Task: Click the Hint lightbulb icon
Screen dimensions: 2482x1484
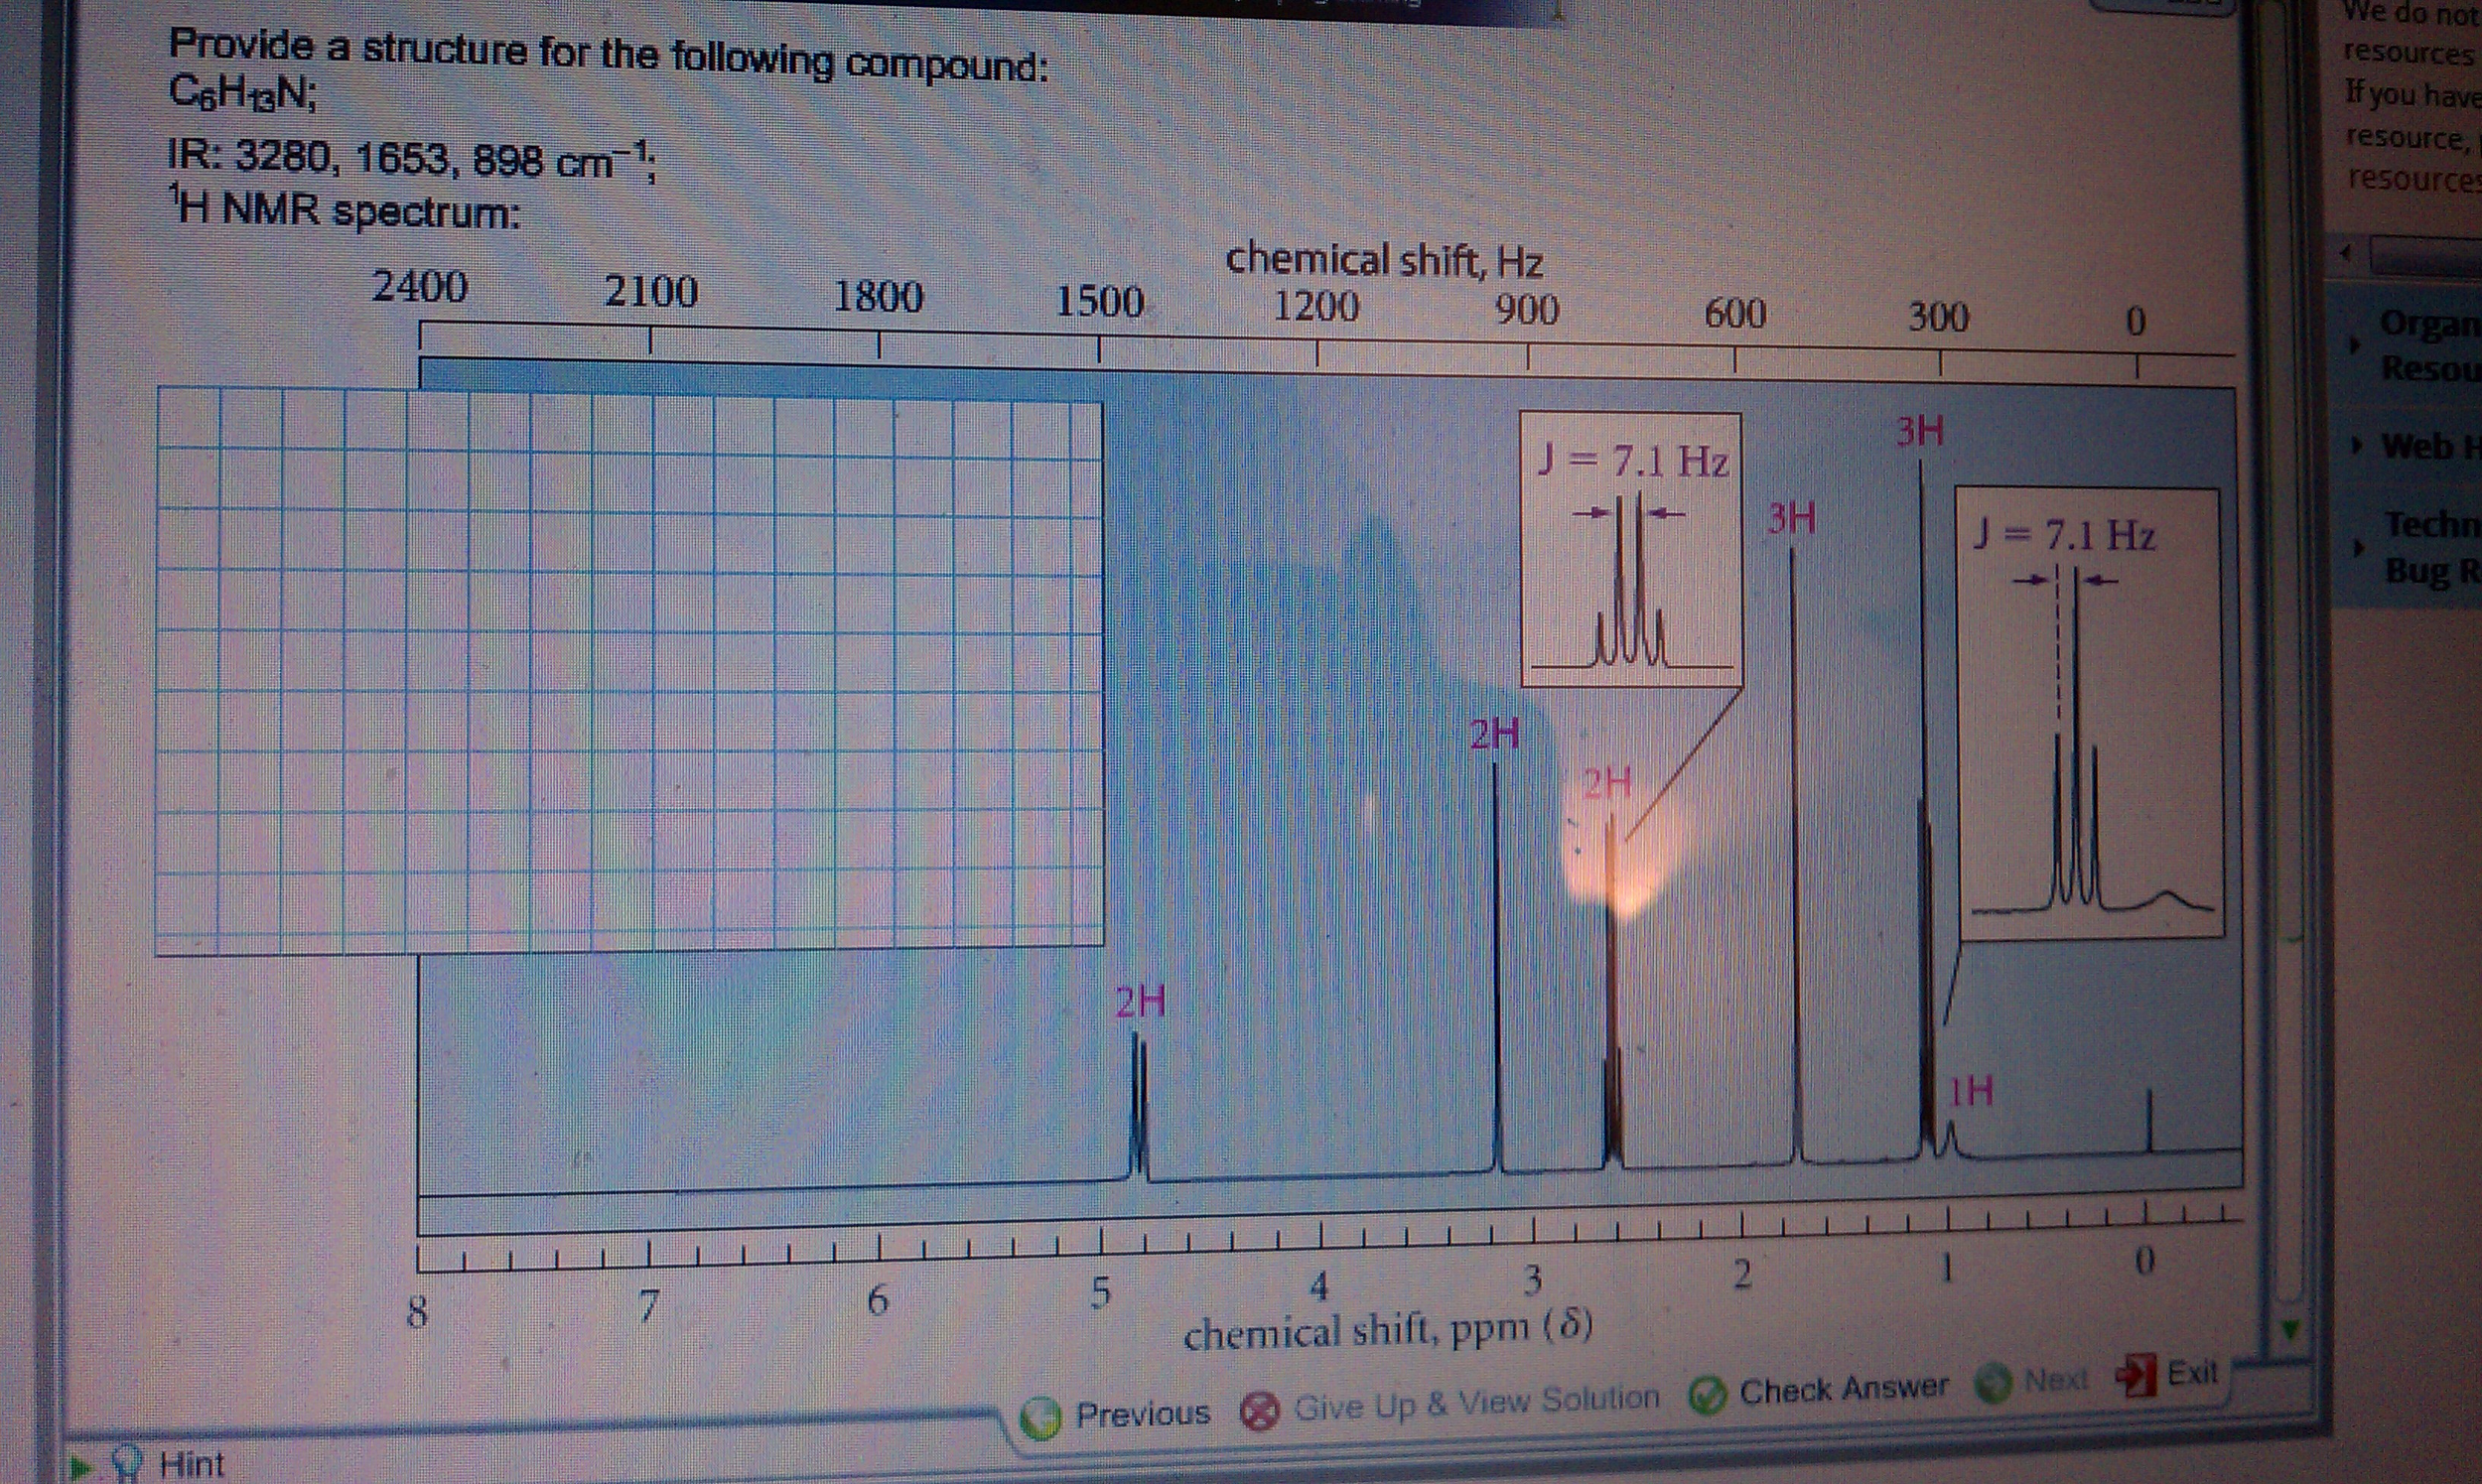Action: [128, 1464]
